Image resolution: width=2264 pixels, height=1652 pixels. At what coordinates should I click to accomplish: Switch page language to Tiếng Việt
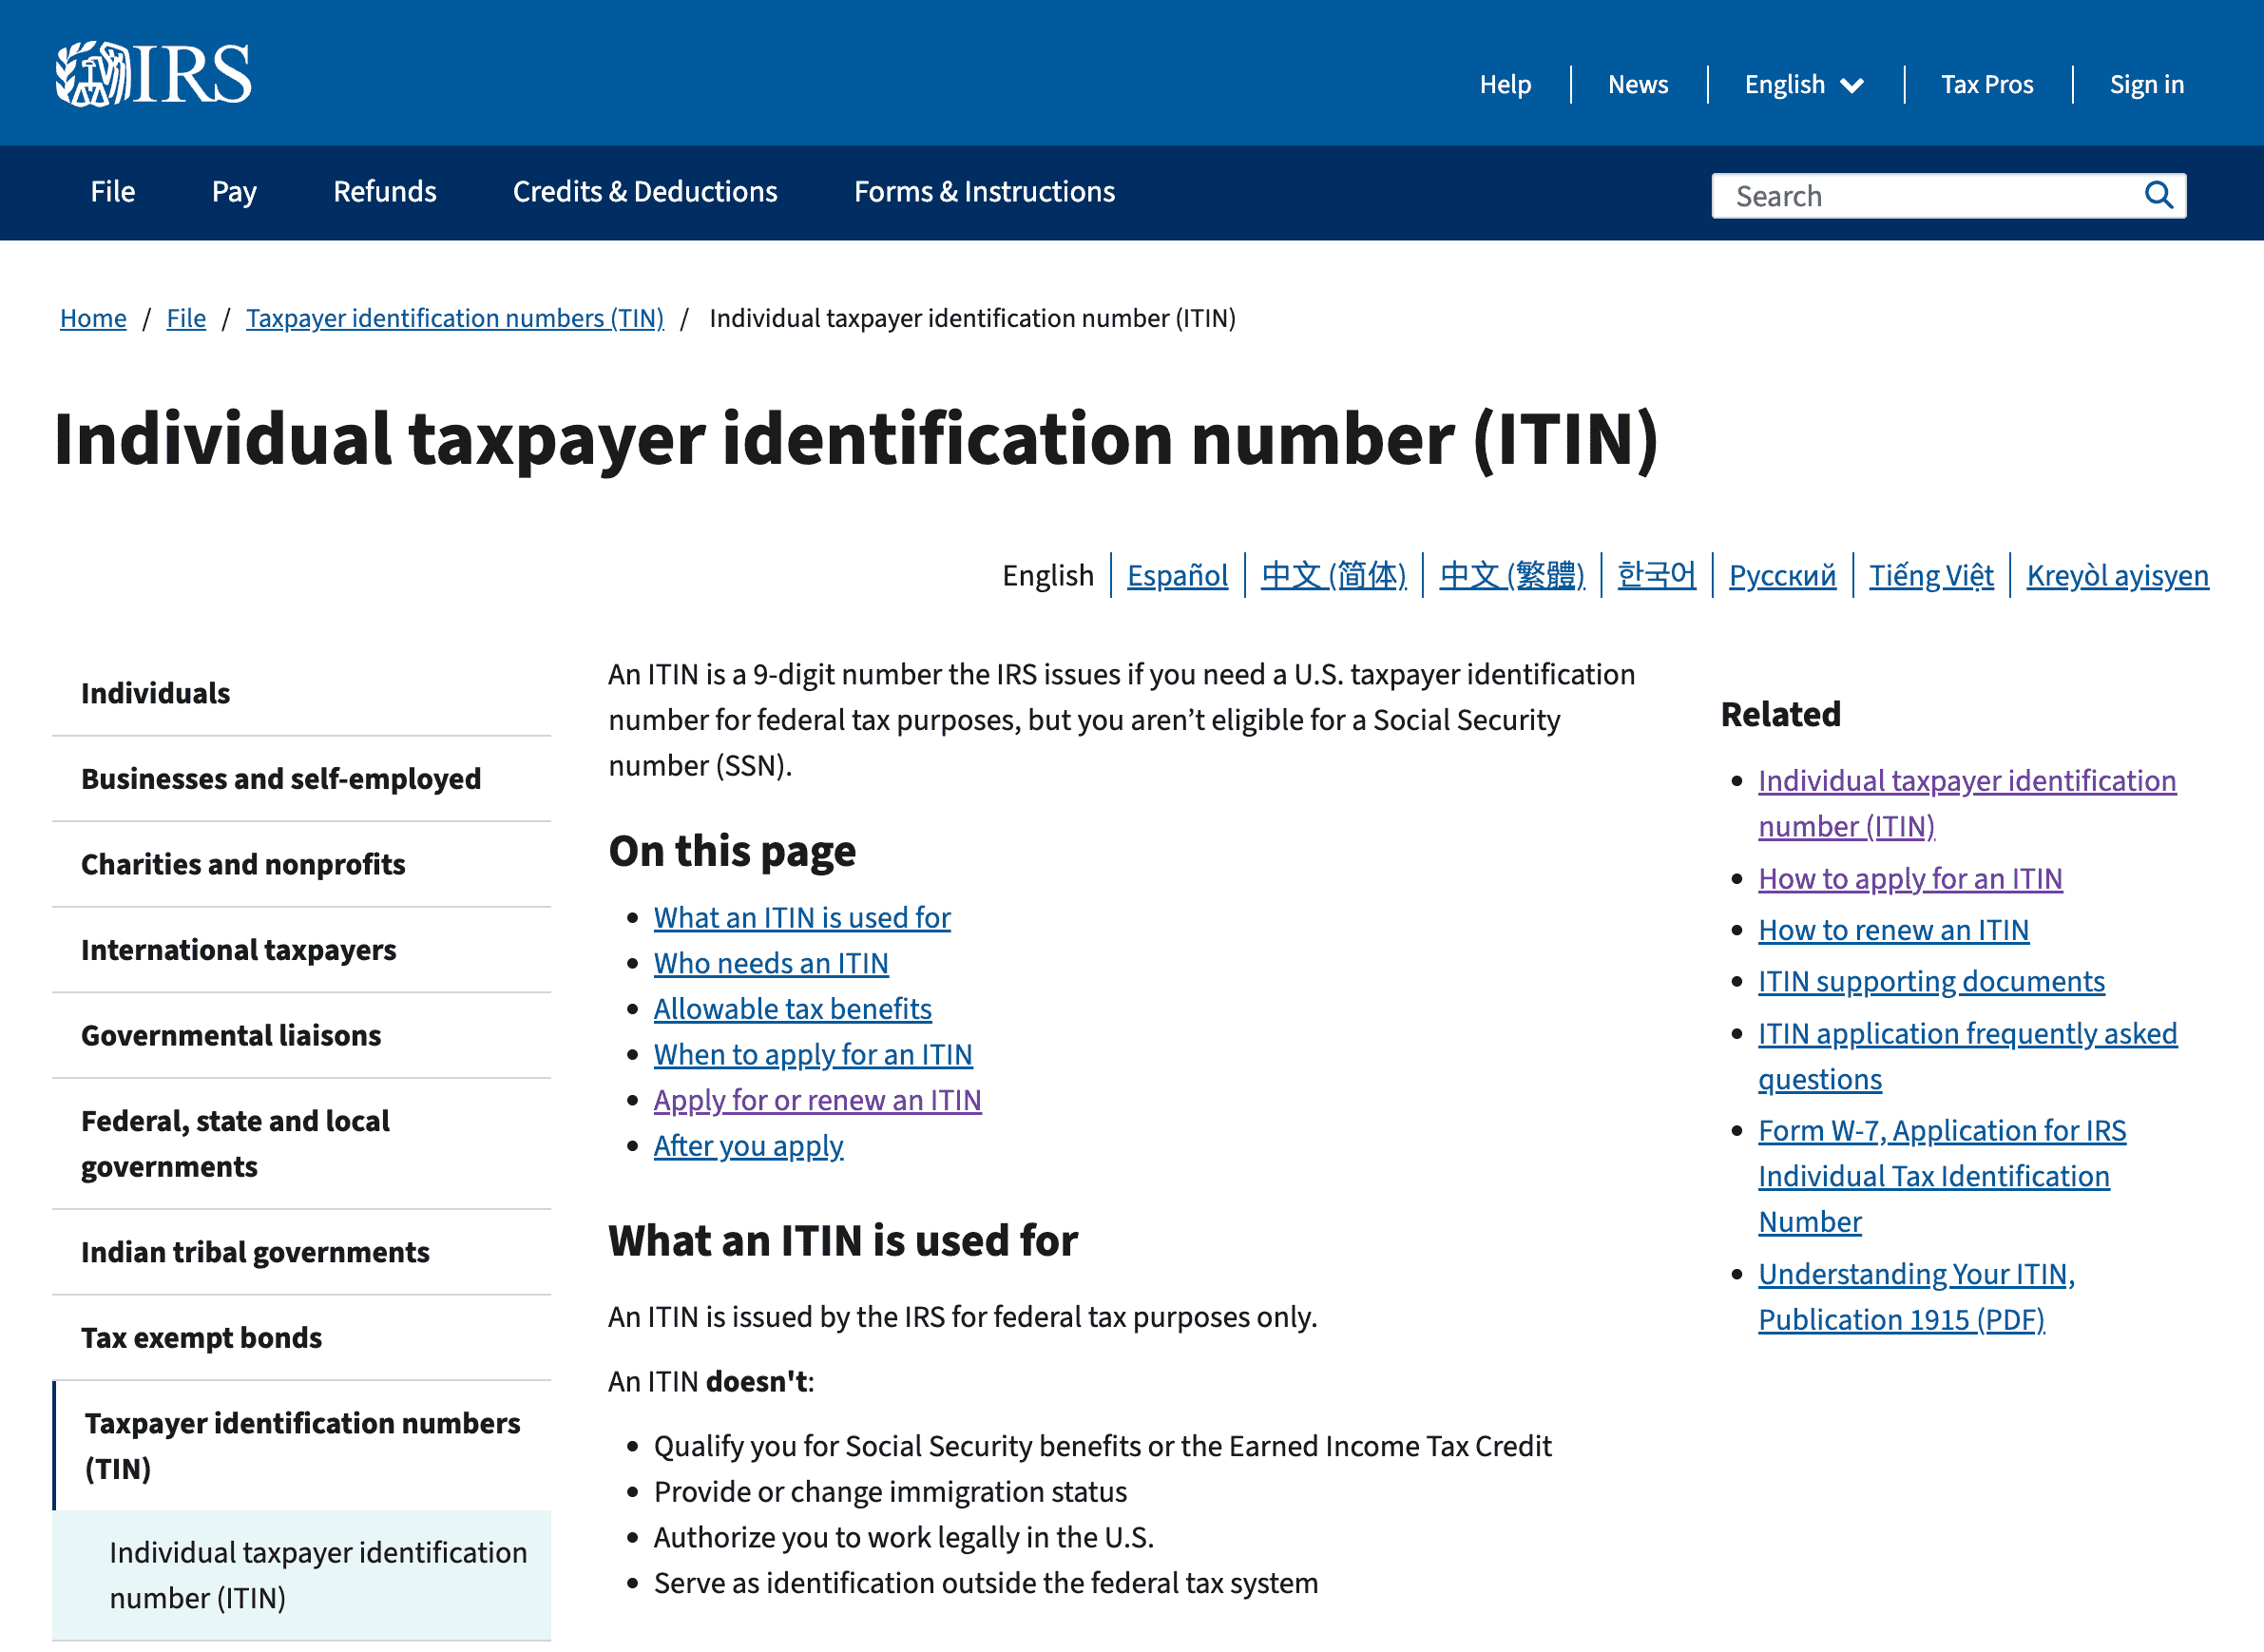[x=1930, y=576]
